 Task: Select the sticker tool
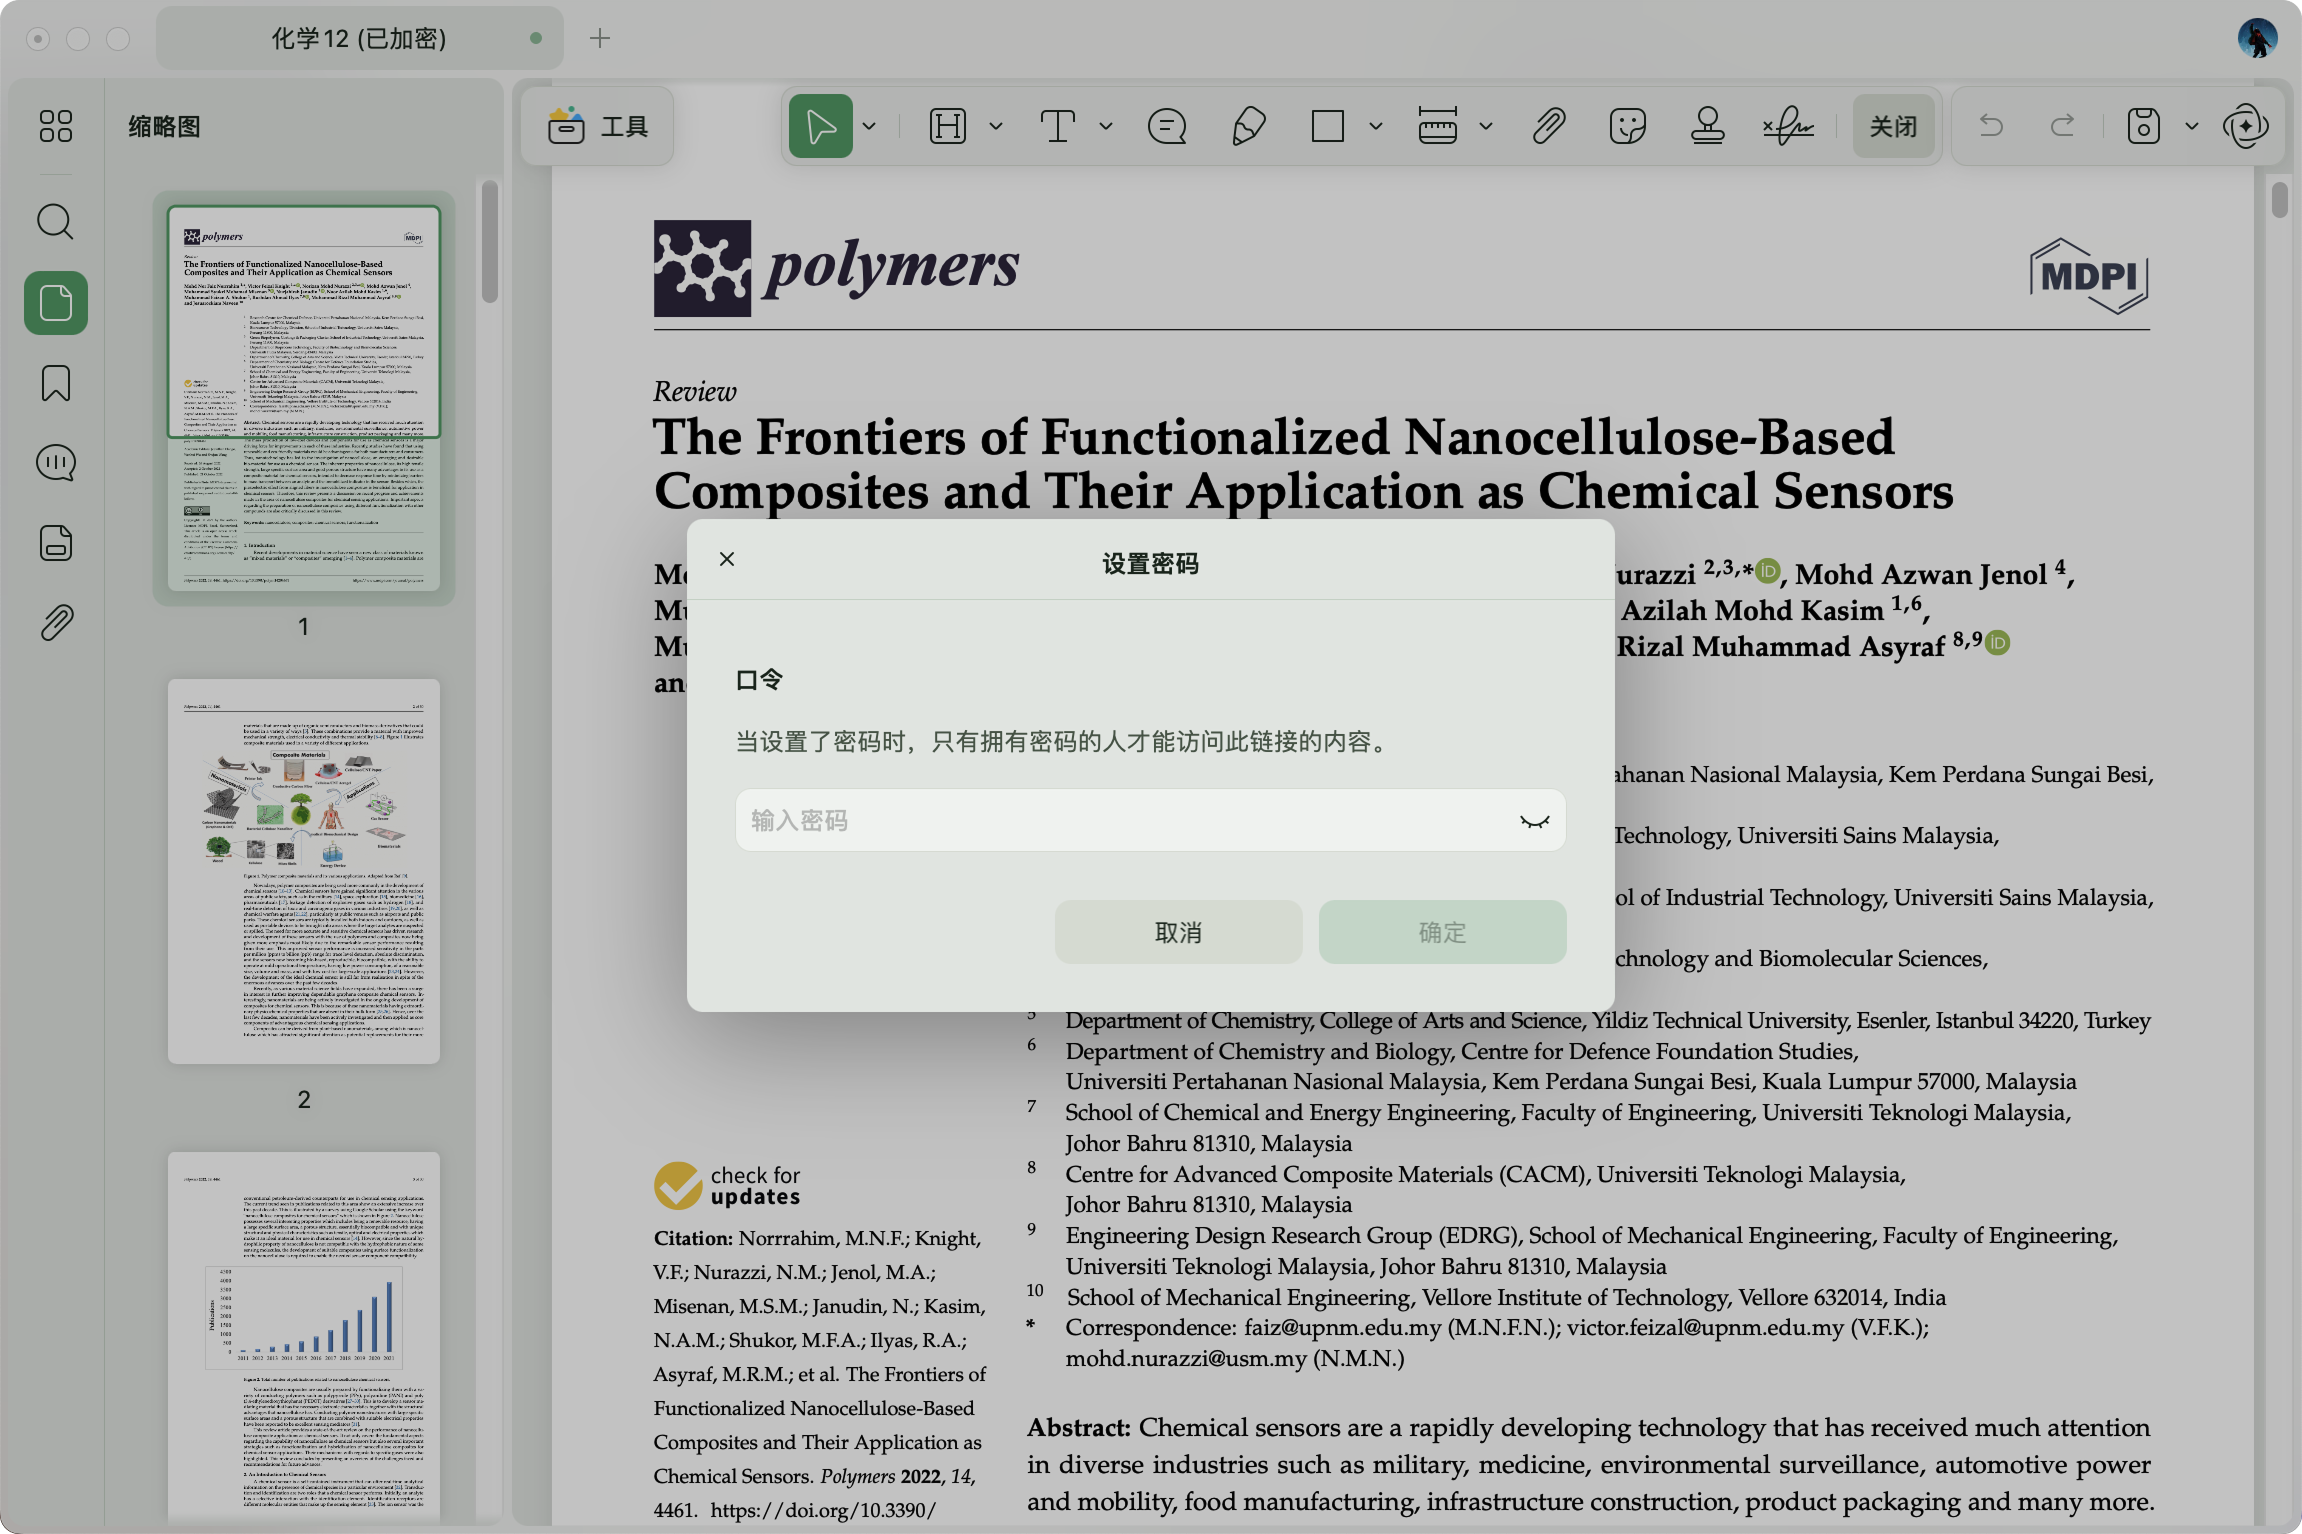click(x=1627, y=127)
